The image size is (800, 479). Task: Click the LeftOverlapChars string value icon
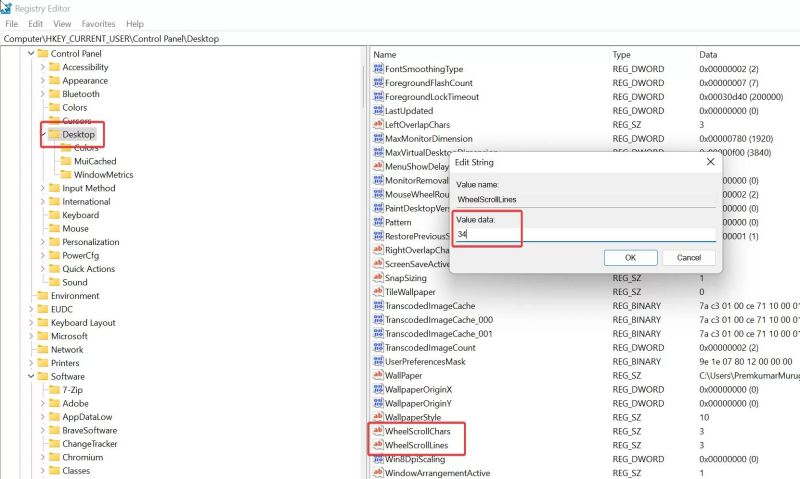point(378,124)
